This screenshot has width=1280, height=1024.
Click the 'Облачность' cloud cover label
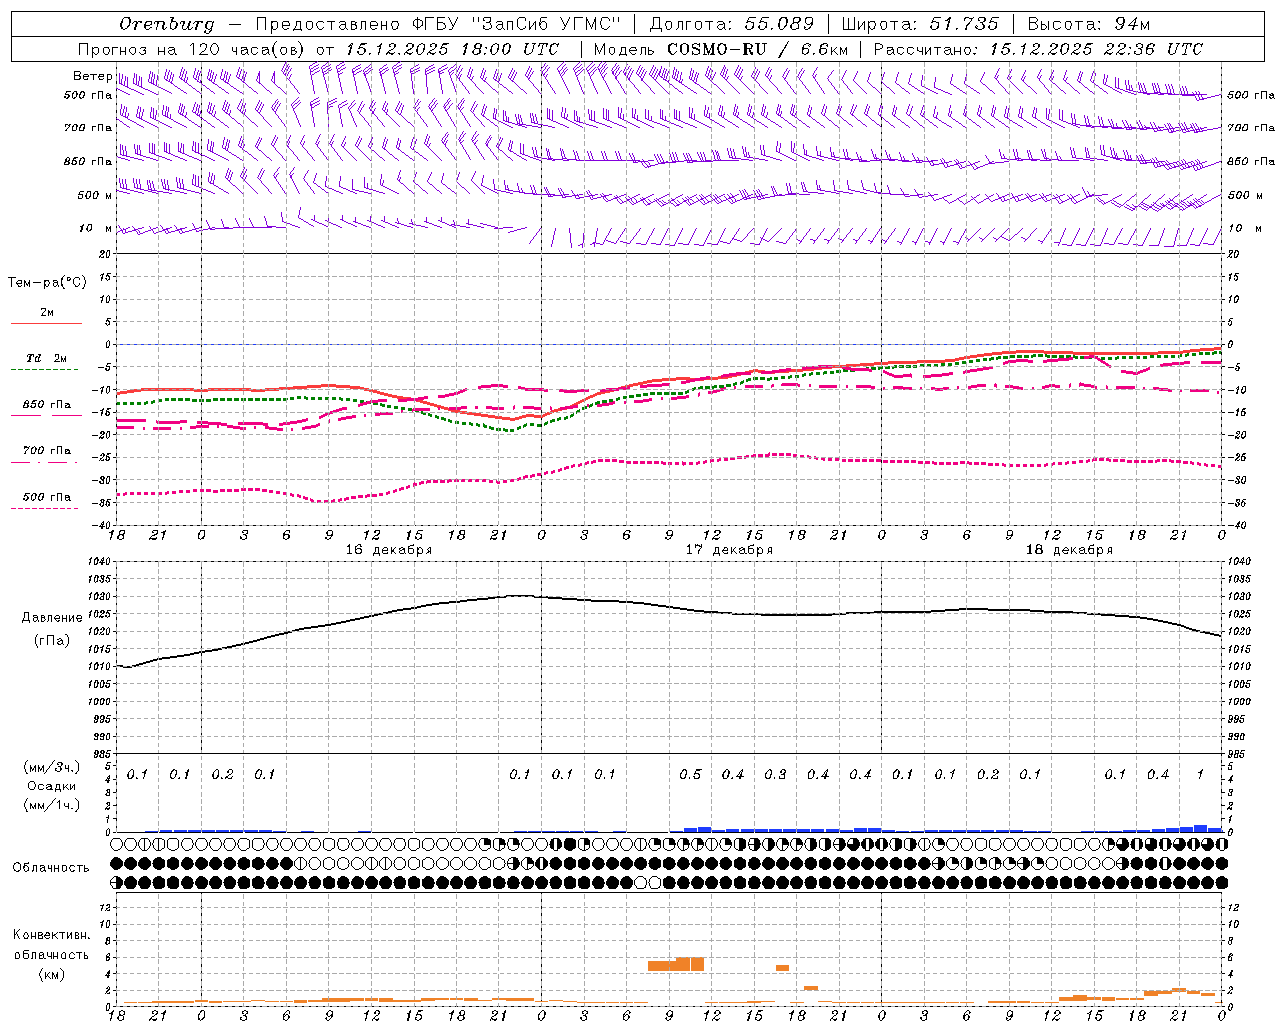51,868
